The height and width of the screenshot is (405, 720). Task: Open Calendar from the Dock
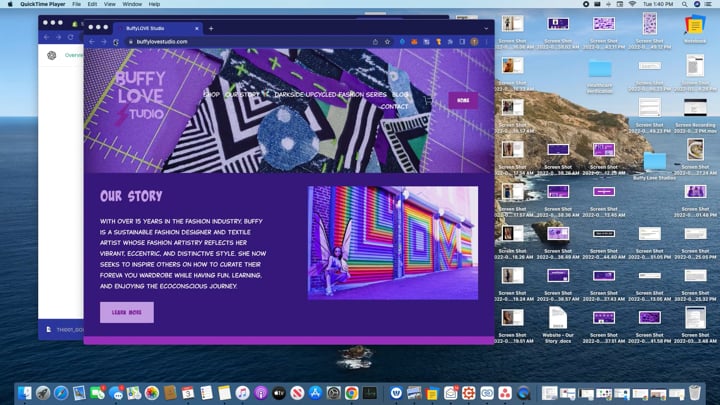point(188,393)
